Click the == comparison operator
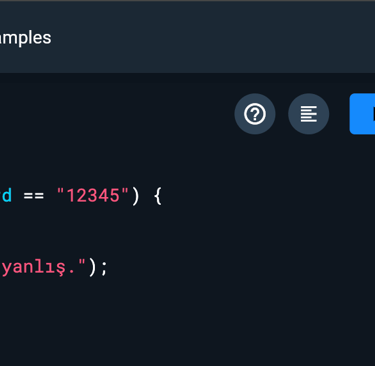Screen dimensions: 375x366 click(33, 196)
